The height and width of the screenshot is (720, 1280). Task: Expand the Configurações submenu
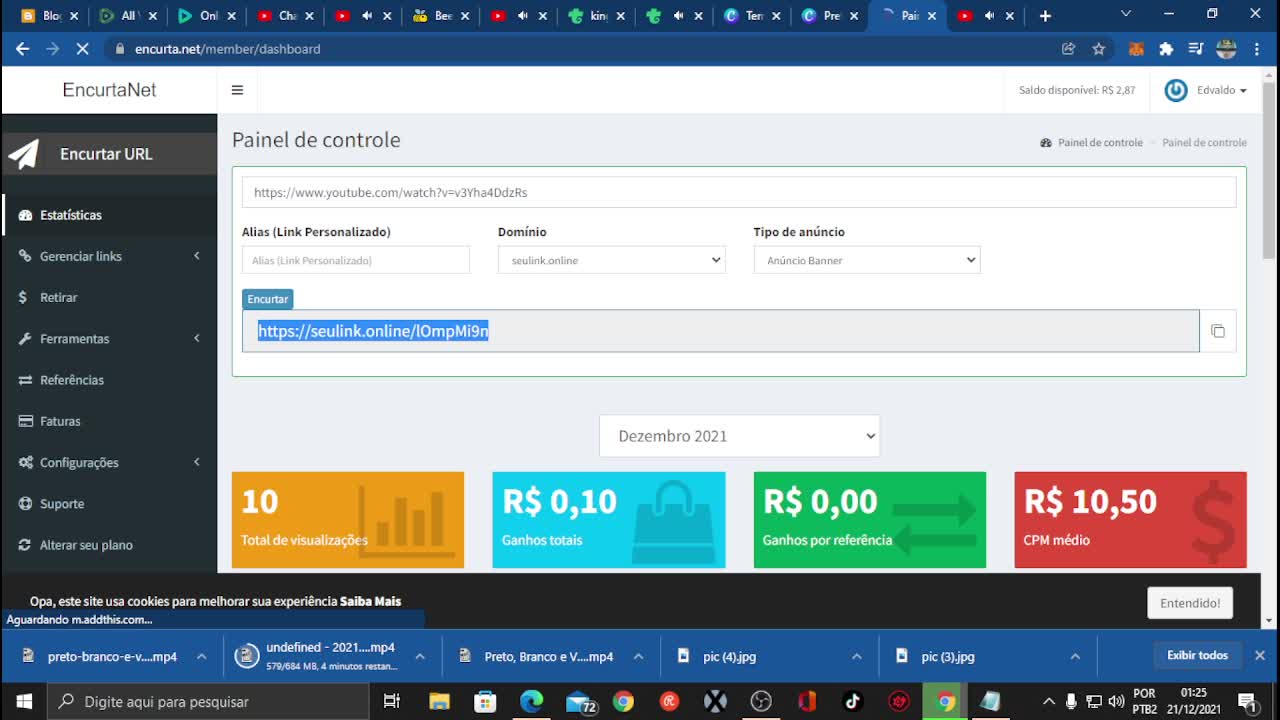tap(197, 462)
